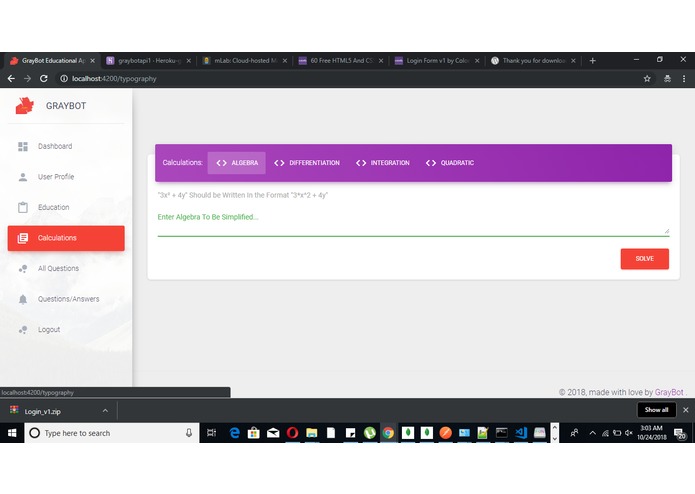This screenshot has height=494, width=695.
Task: Switch to the 60 Free HTML5 And CSS tab
Action: coord(341,61)
